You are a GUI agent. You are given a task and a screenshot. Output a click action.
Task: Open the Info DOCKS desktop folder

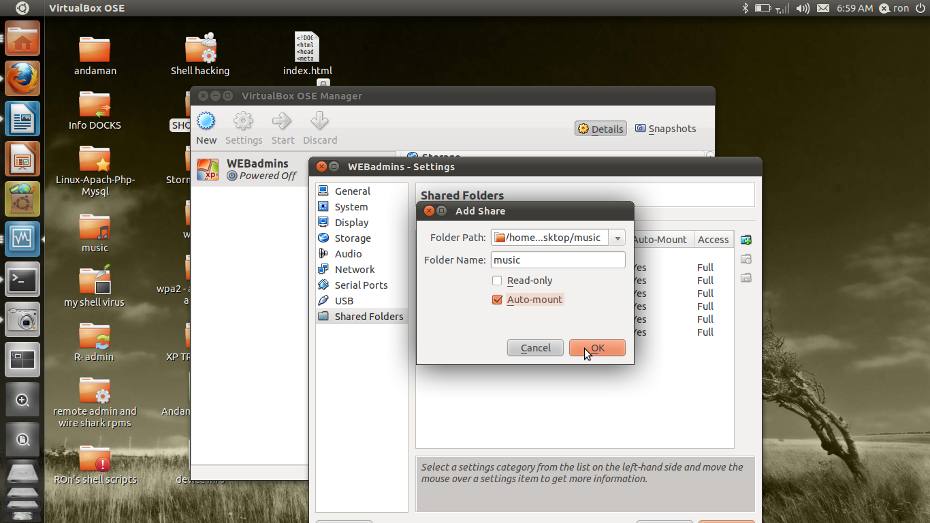95,111
